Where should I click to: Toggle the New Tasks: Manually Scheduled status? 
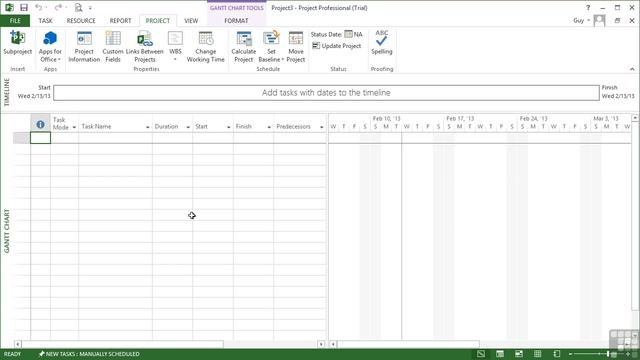click(89, 354)
